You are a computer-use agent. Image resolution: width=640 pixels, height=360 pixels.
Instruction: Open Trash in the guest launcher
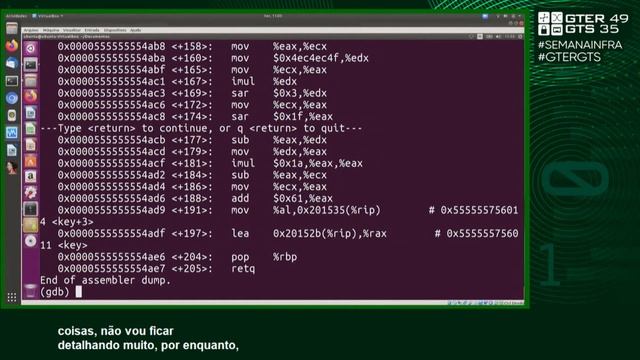click(x=31, y=291)
